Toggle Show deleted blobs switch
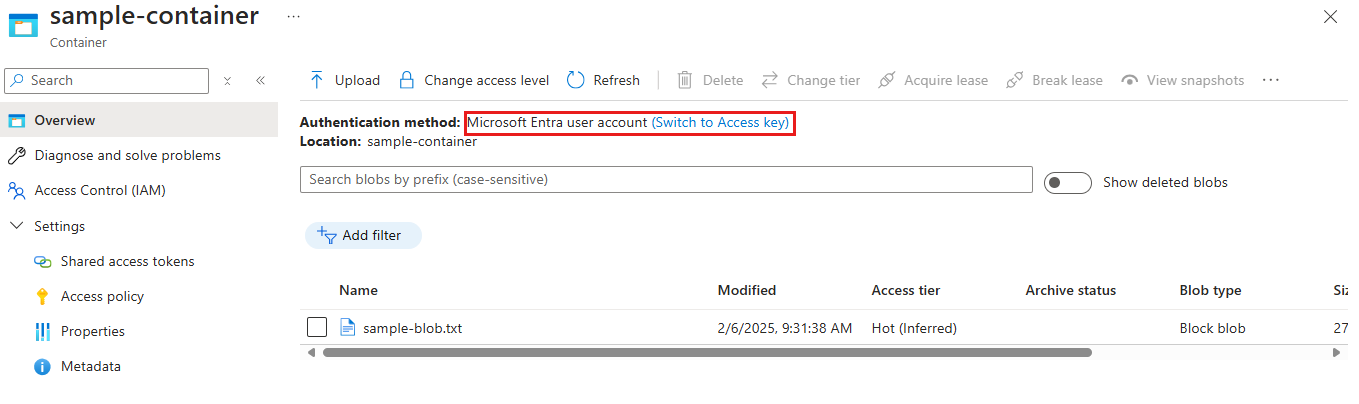Screen dimensions: 1359x404 [x=1067, y=183]
